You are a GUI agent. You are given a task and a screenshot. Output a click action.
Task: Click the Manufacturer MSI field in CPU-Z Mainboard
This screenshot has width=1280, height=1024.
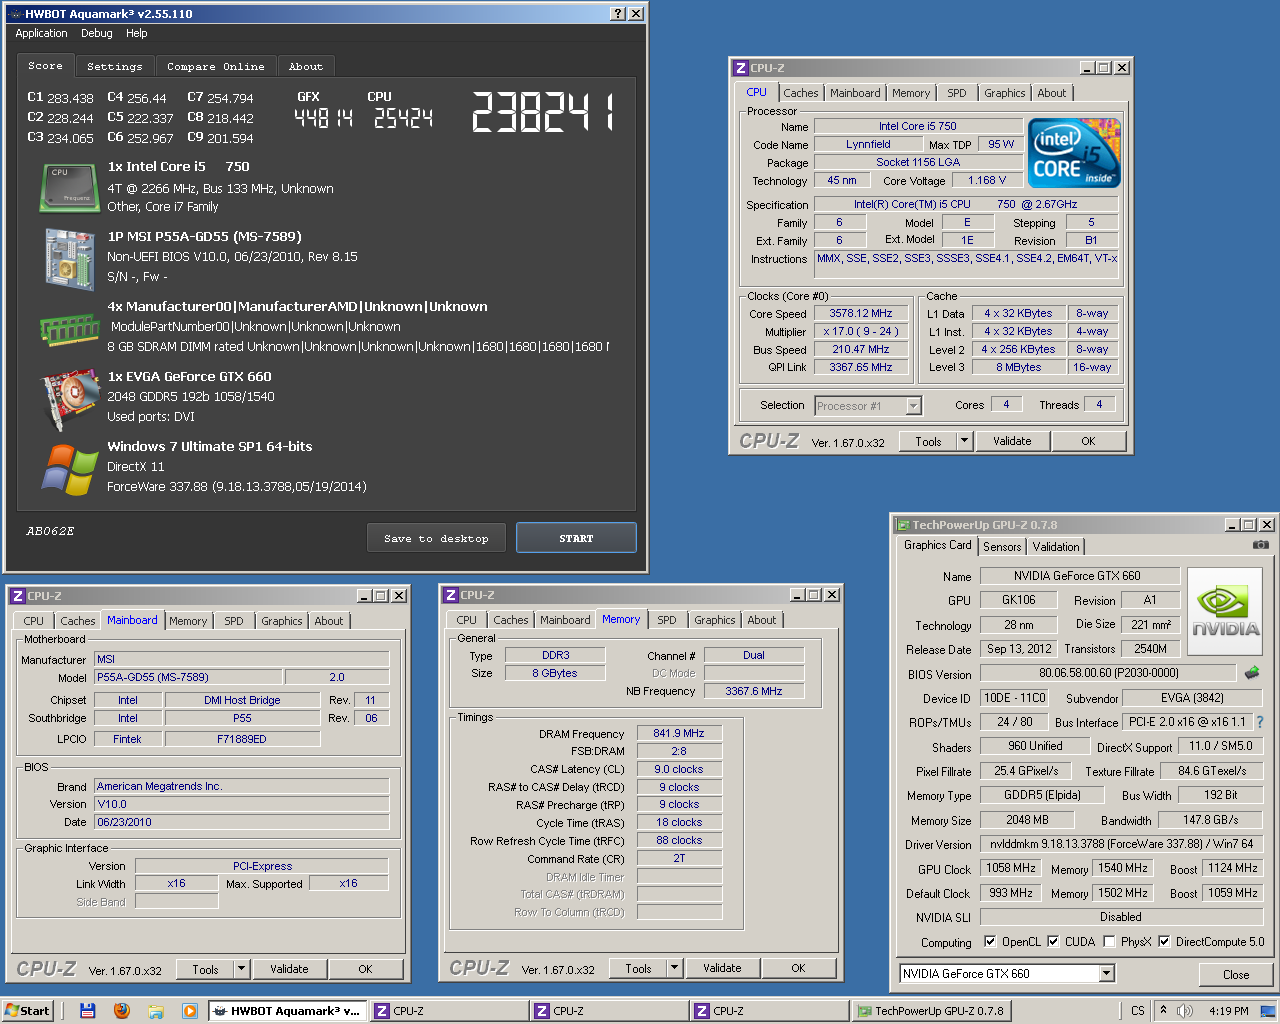click(241, 659)
